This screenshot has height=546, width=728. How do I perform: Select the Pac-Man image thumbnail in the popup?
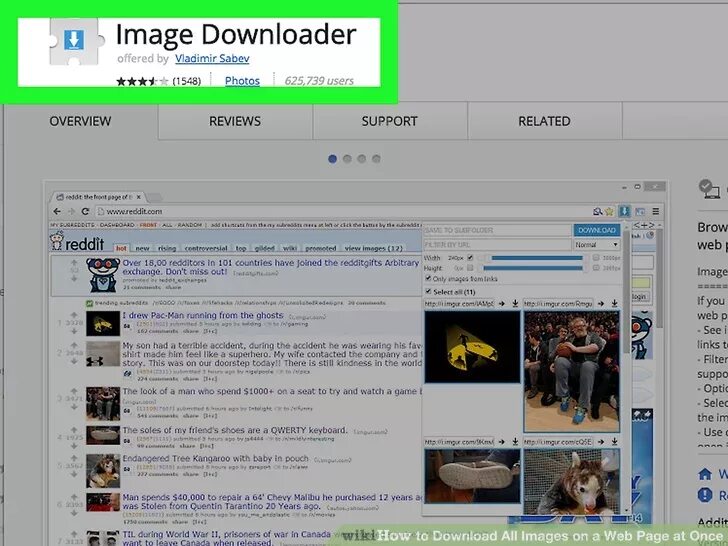[x=472, y=347]
